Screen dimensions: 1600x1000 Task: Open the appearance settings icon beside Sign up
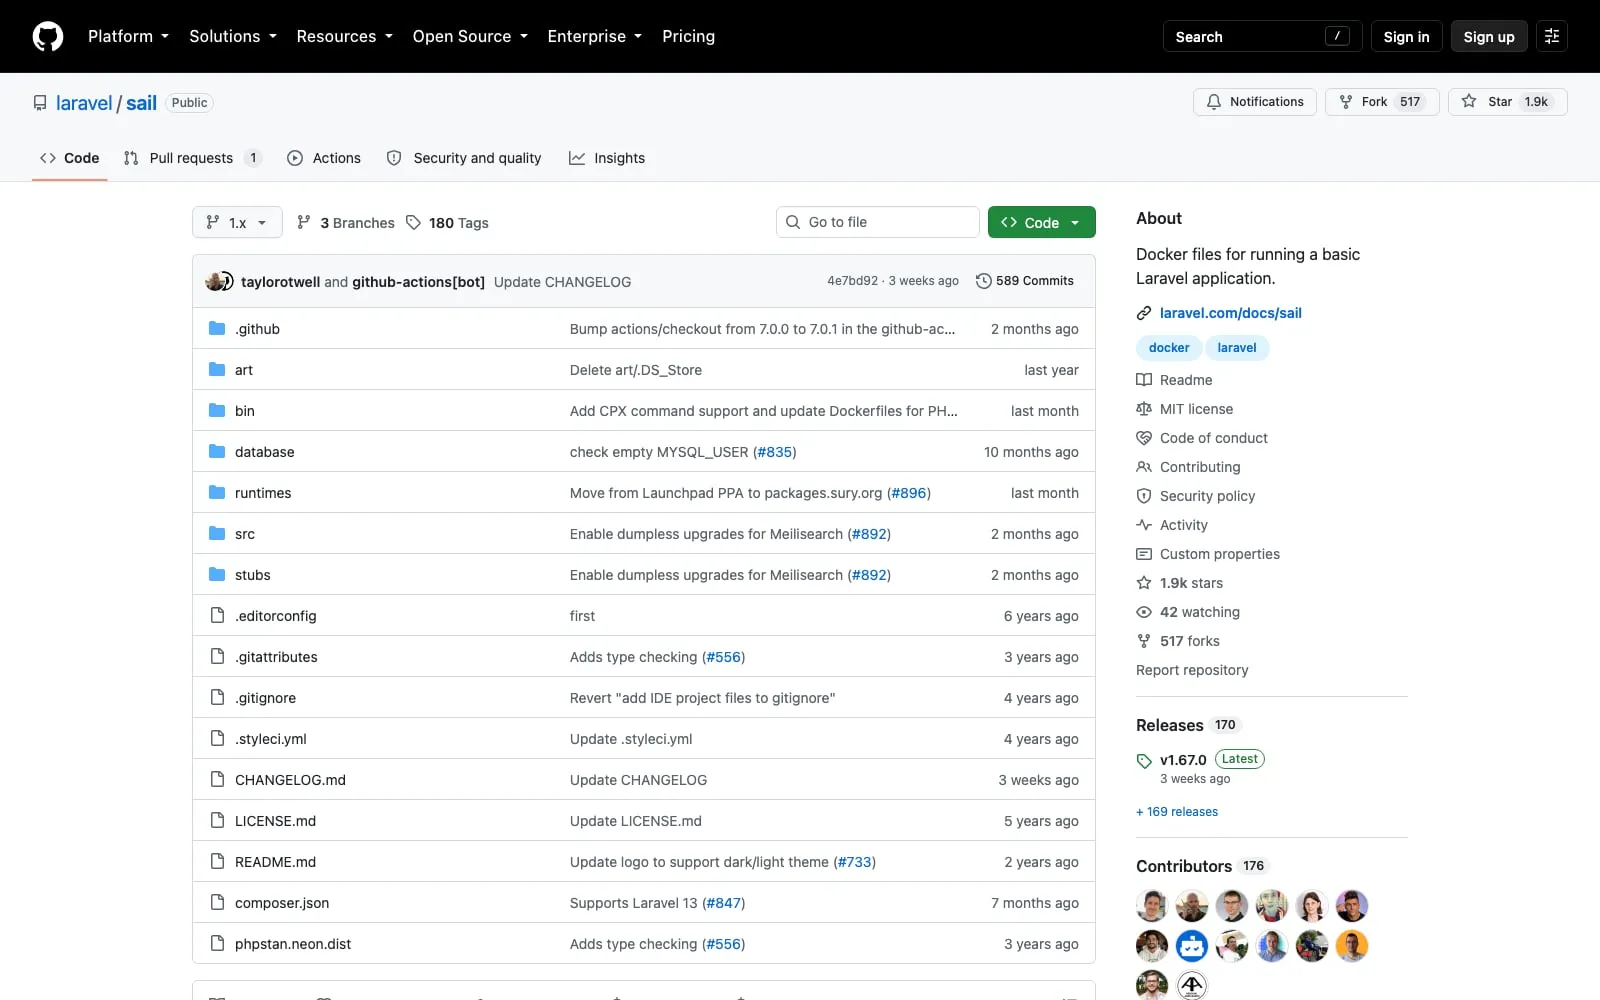click(1552, 36)
